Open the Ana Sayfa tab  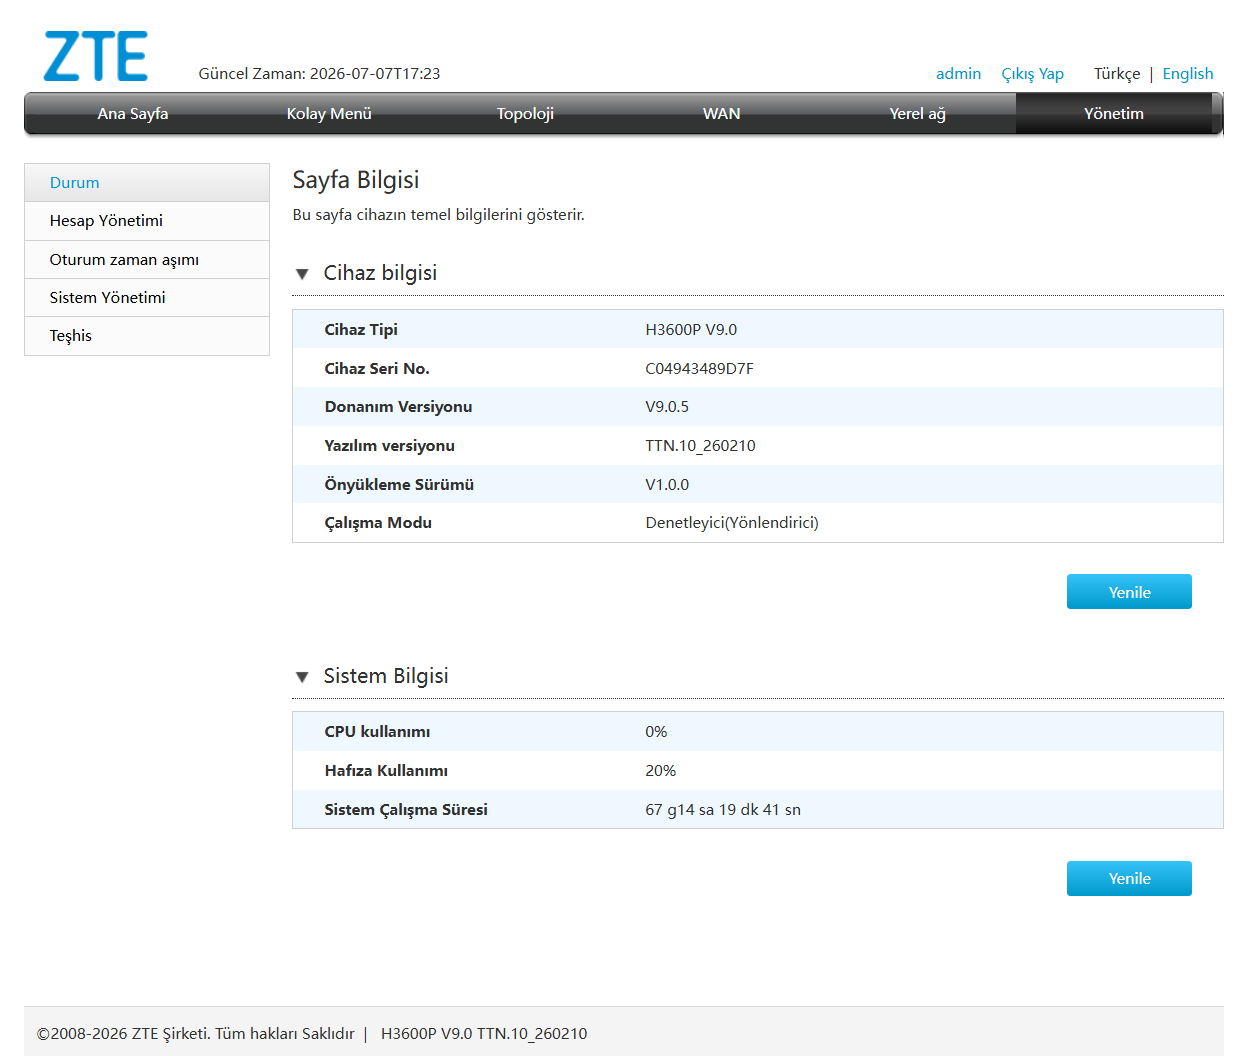(x=133, y=114)
